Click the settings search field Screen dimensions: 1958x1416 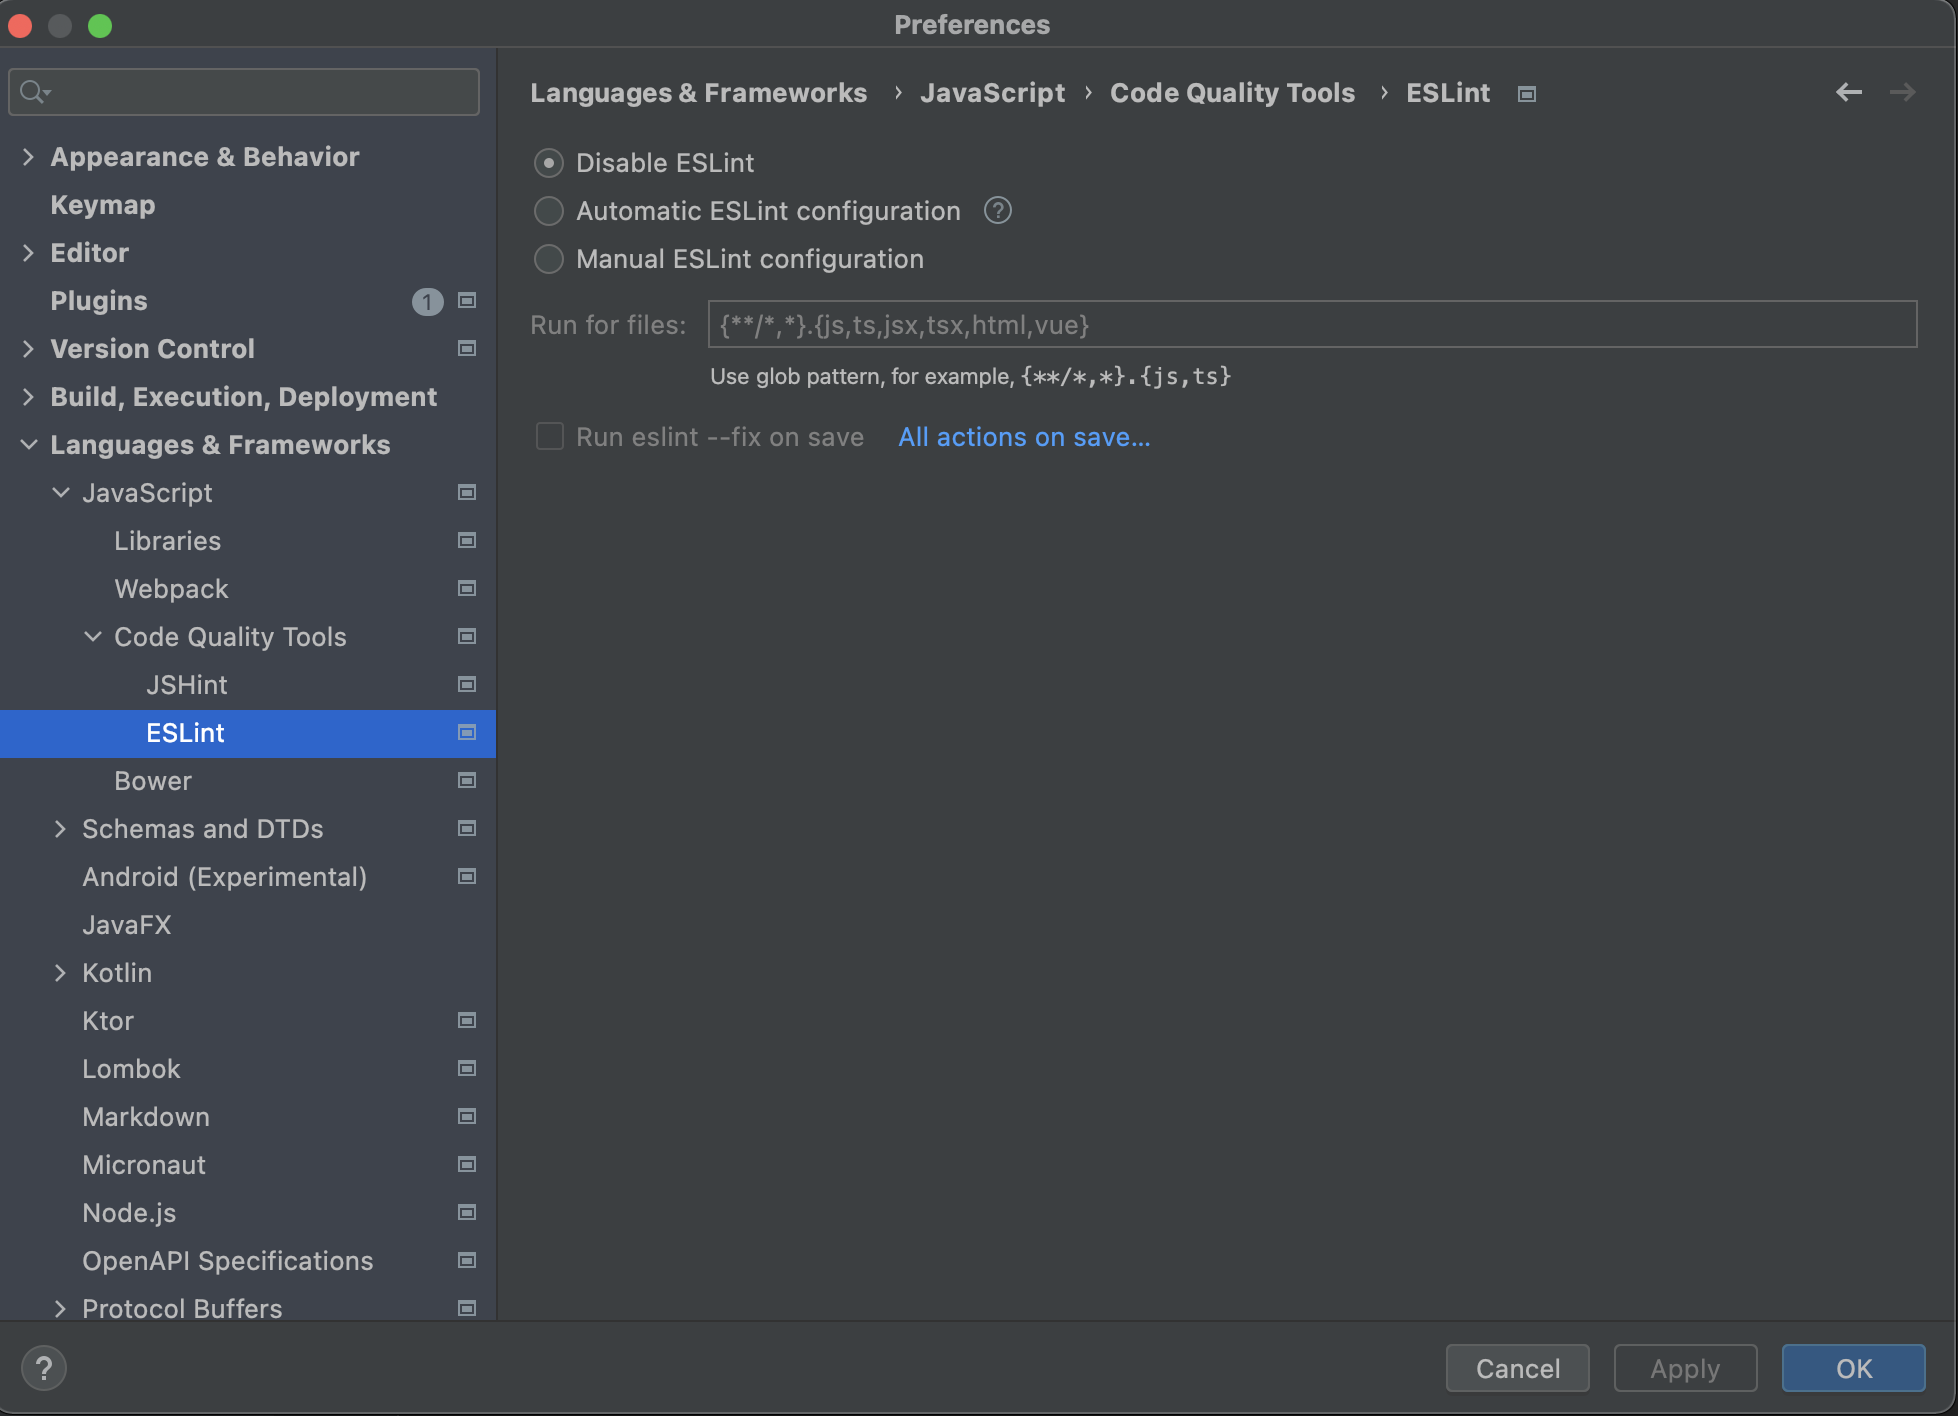coord(244,92)
